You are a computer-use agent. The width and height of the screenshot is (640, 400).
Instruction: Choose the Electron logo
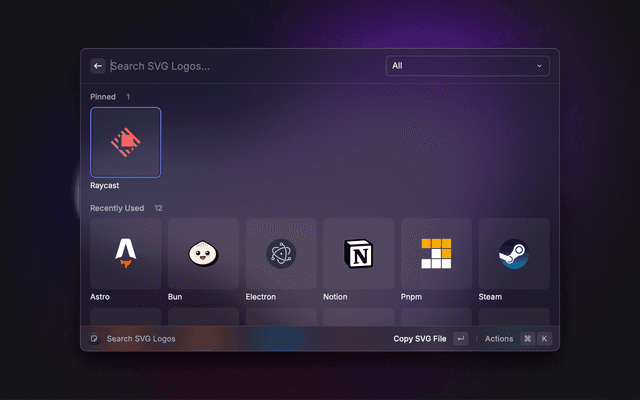[281, 254]
